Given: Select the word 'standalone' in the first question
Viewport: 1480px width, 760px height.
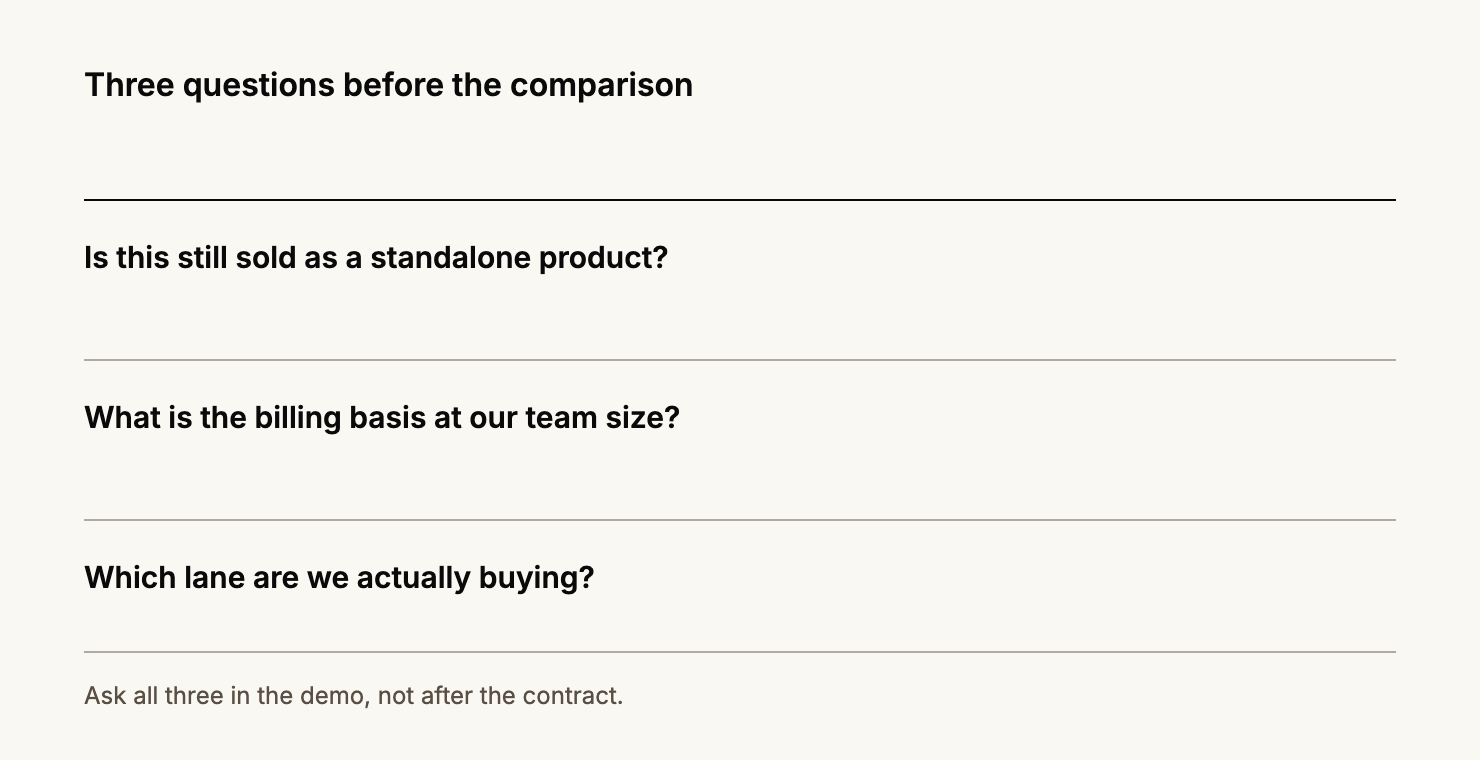Looking at the screenshot, I should [451, 258].
